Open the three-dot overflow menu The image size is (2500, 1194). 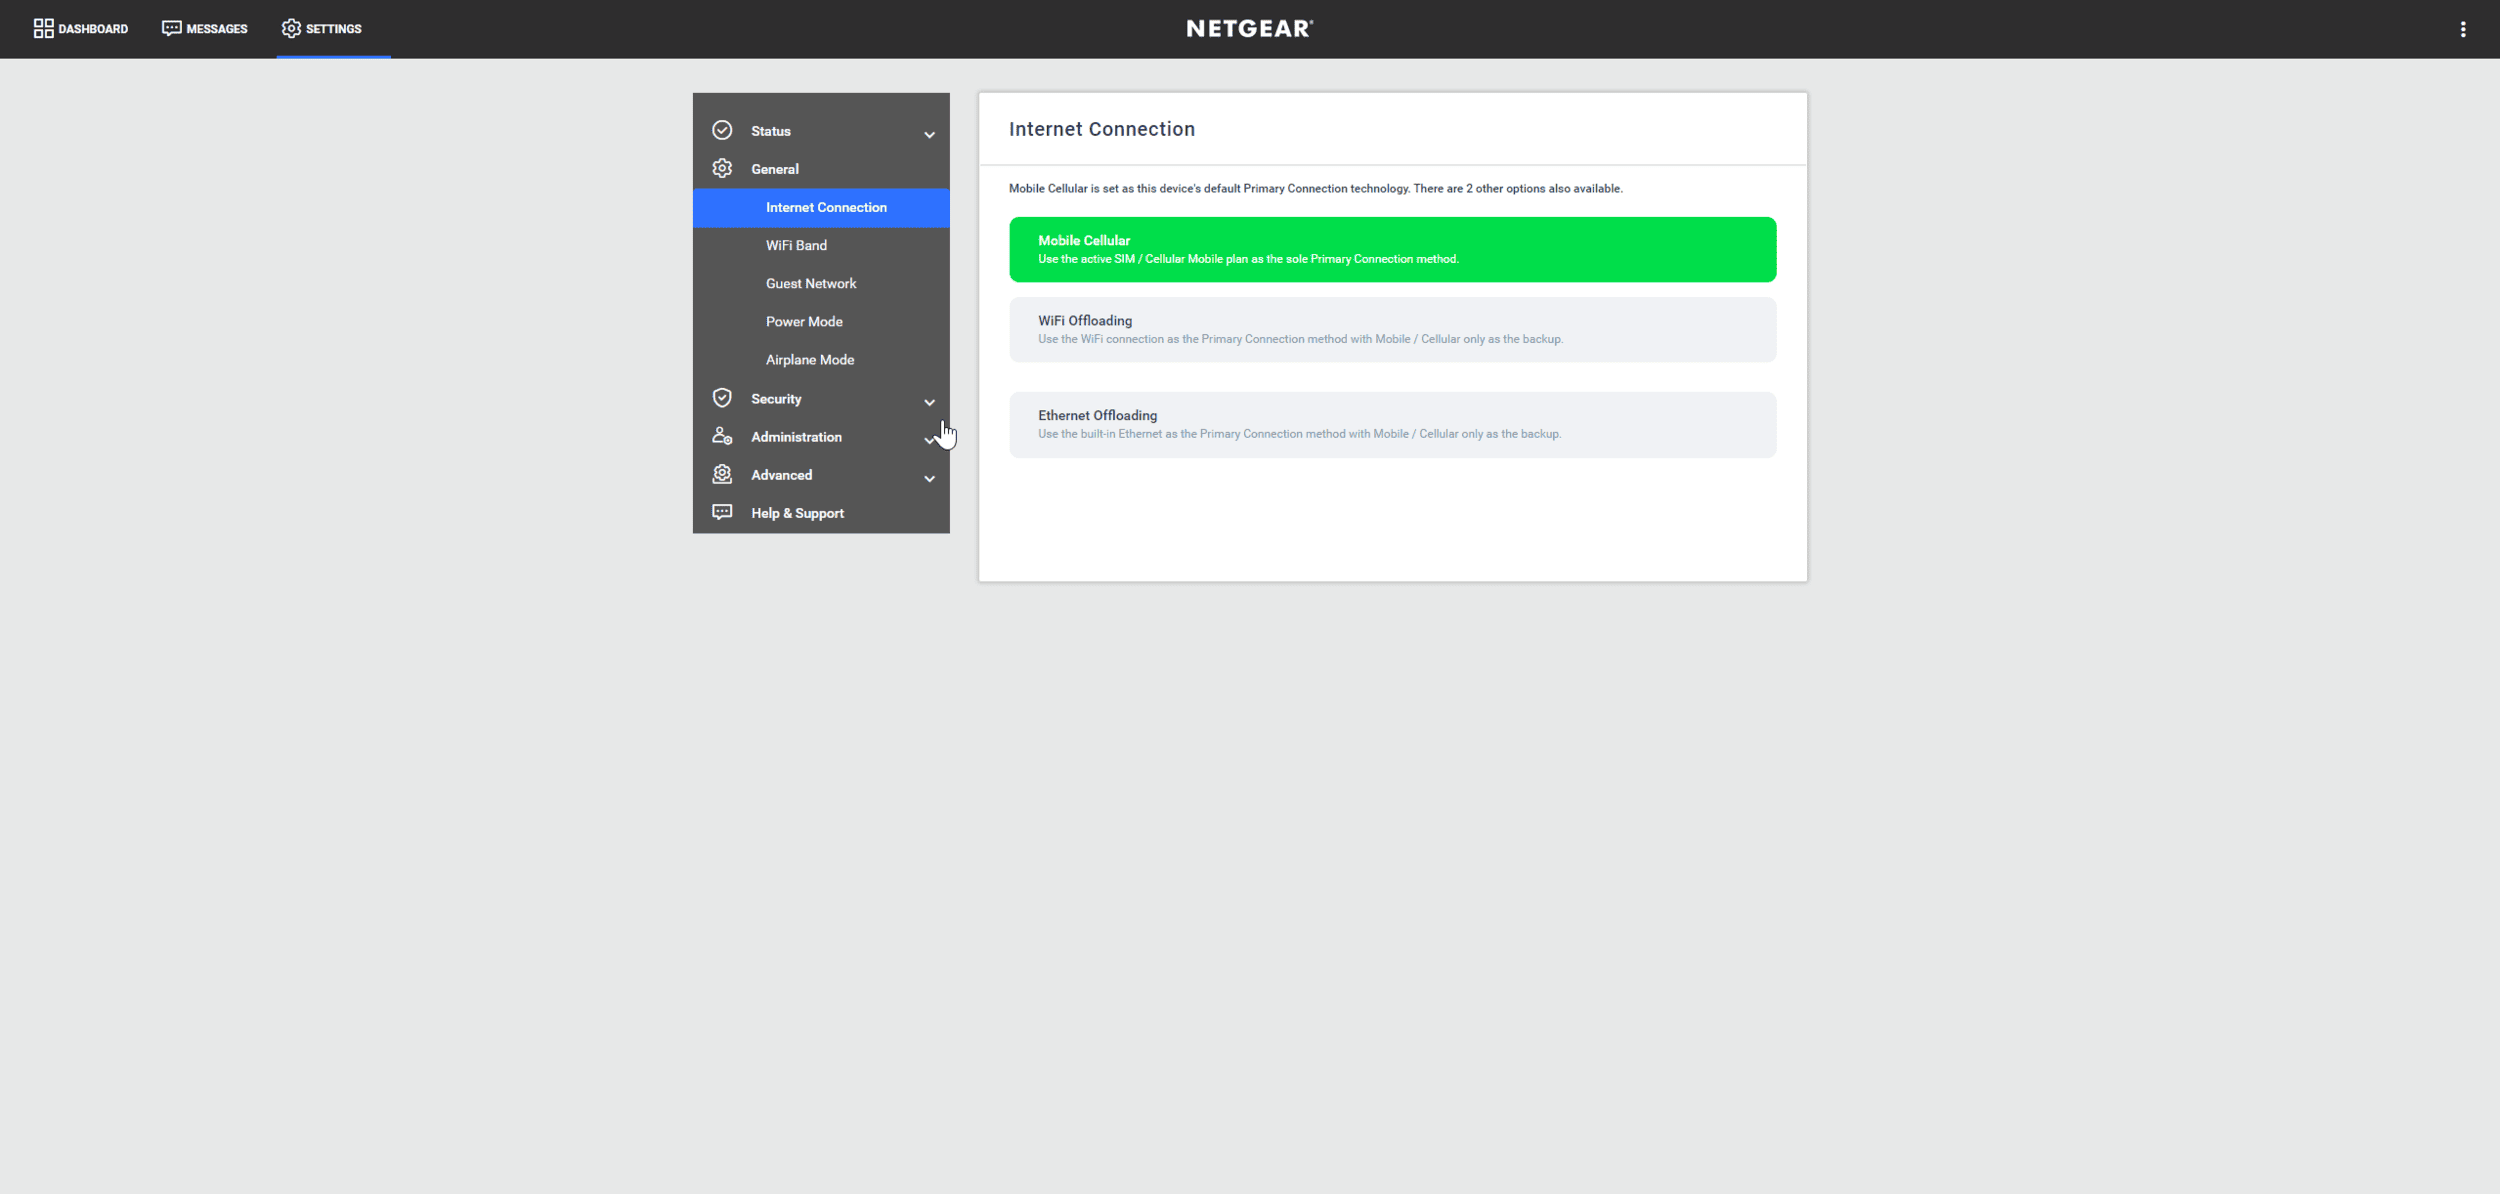(x=2462, y=29)
